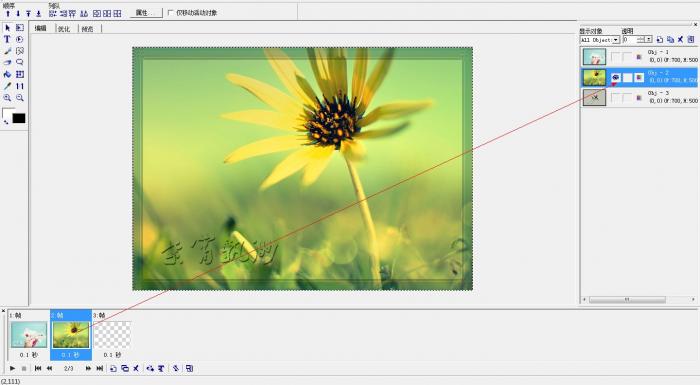The width and height of the screenshot is (700, 385).
Task: Switch to the 预览 (Preview) tab
Action: (x=88, y=29)
